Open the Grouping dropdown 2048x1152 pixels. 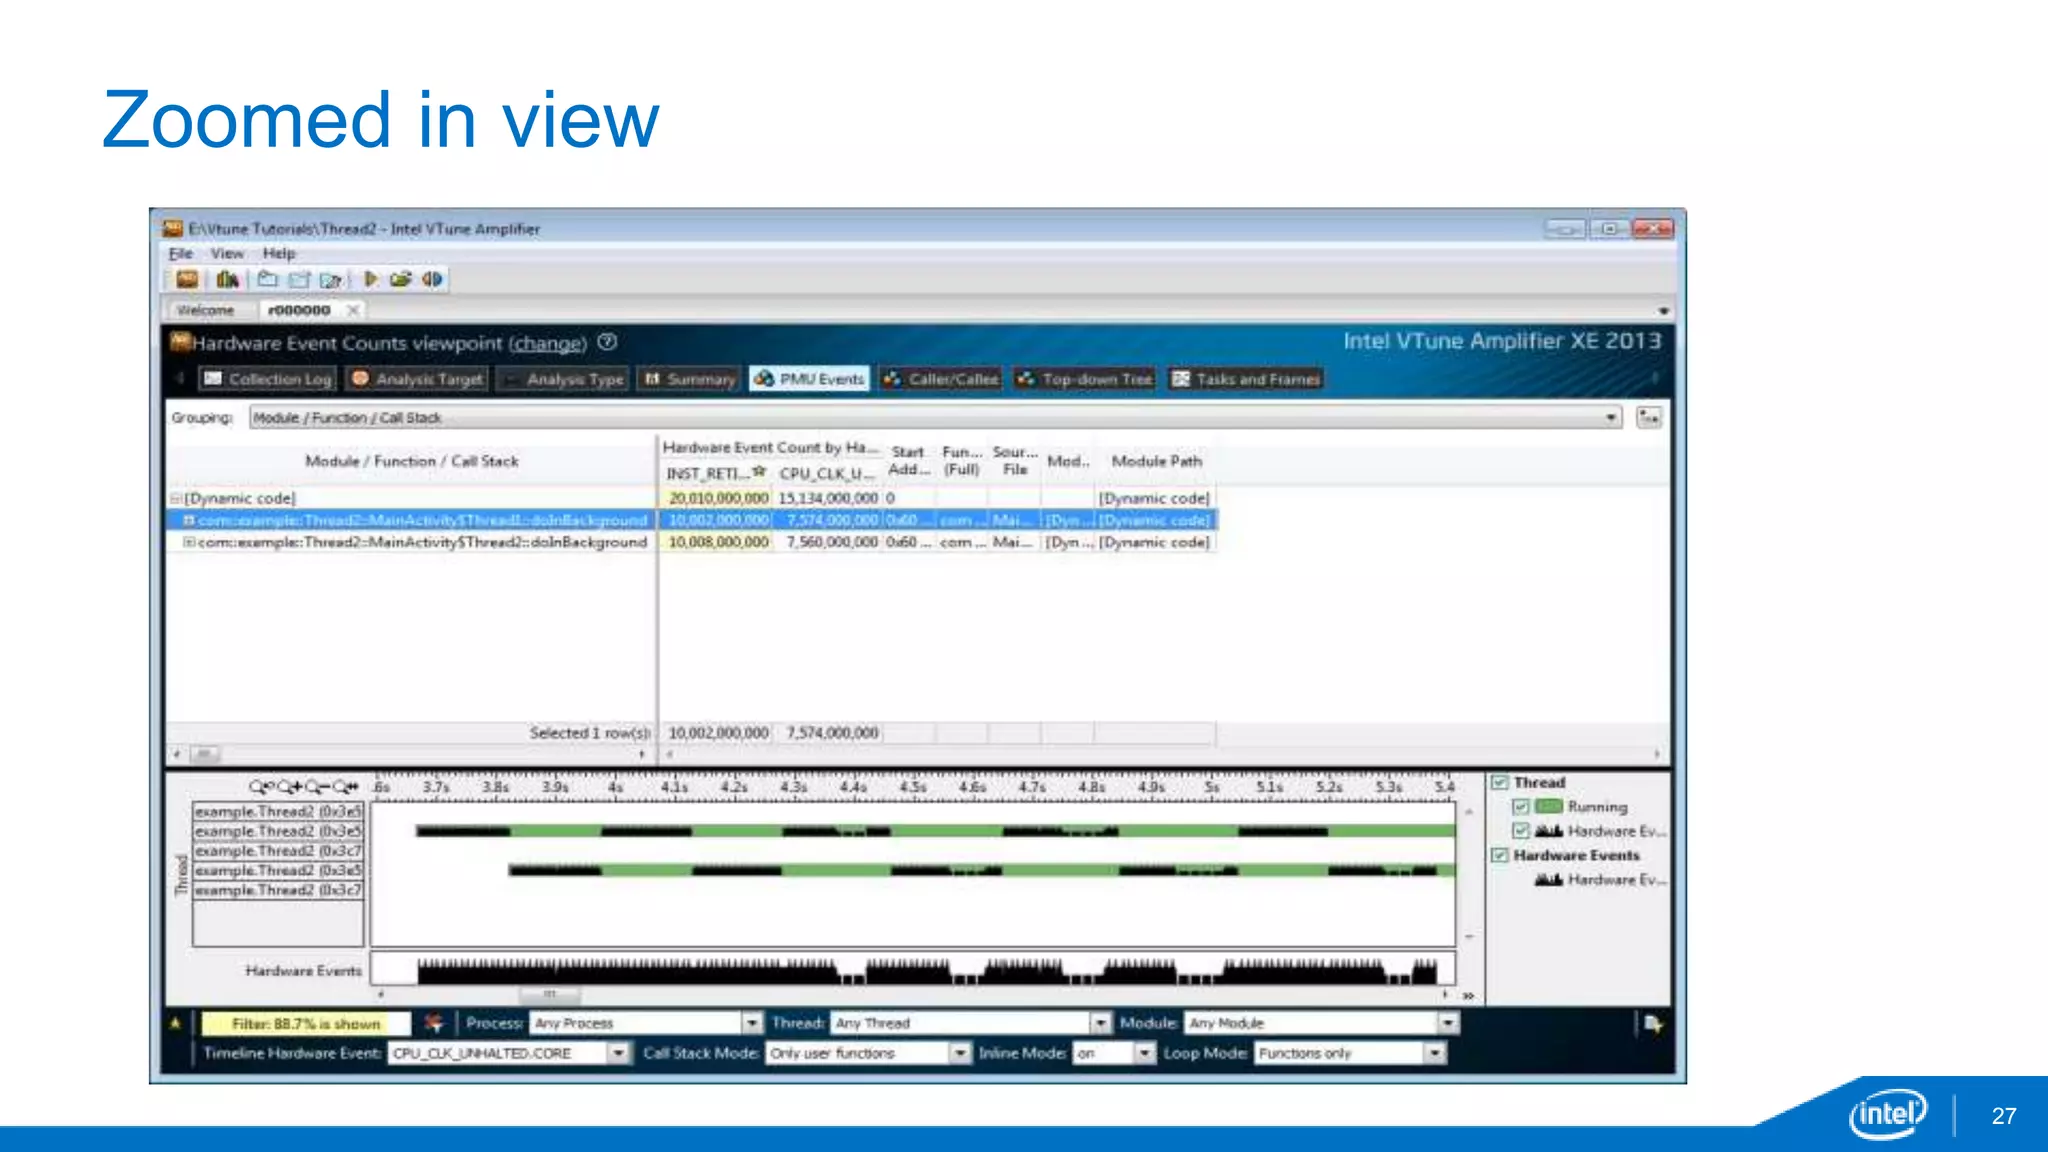click(1611, 417)
